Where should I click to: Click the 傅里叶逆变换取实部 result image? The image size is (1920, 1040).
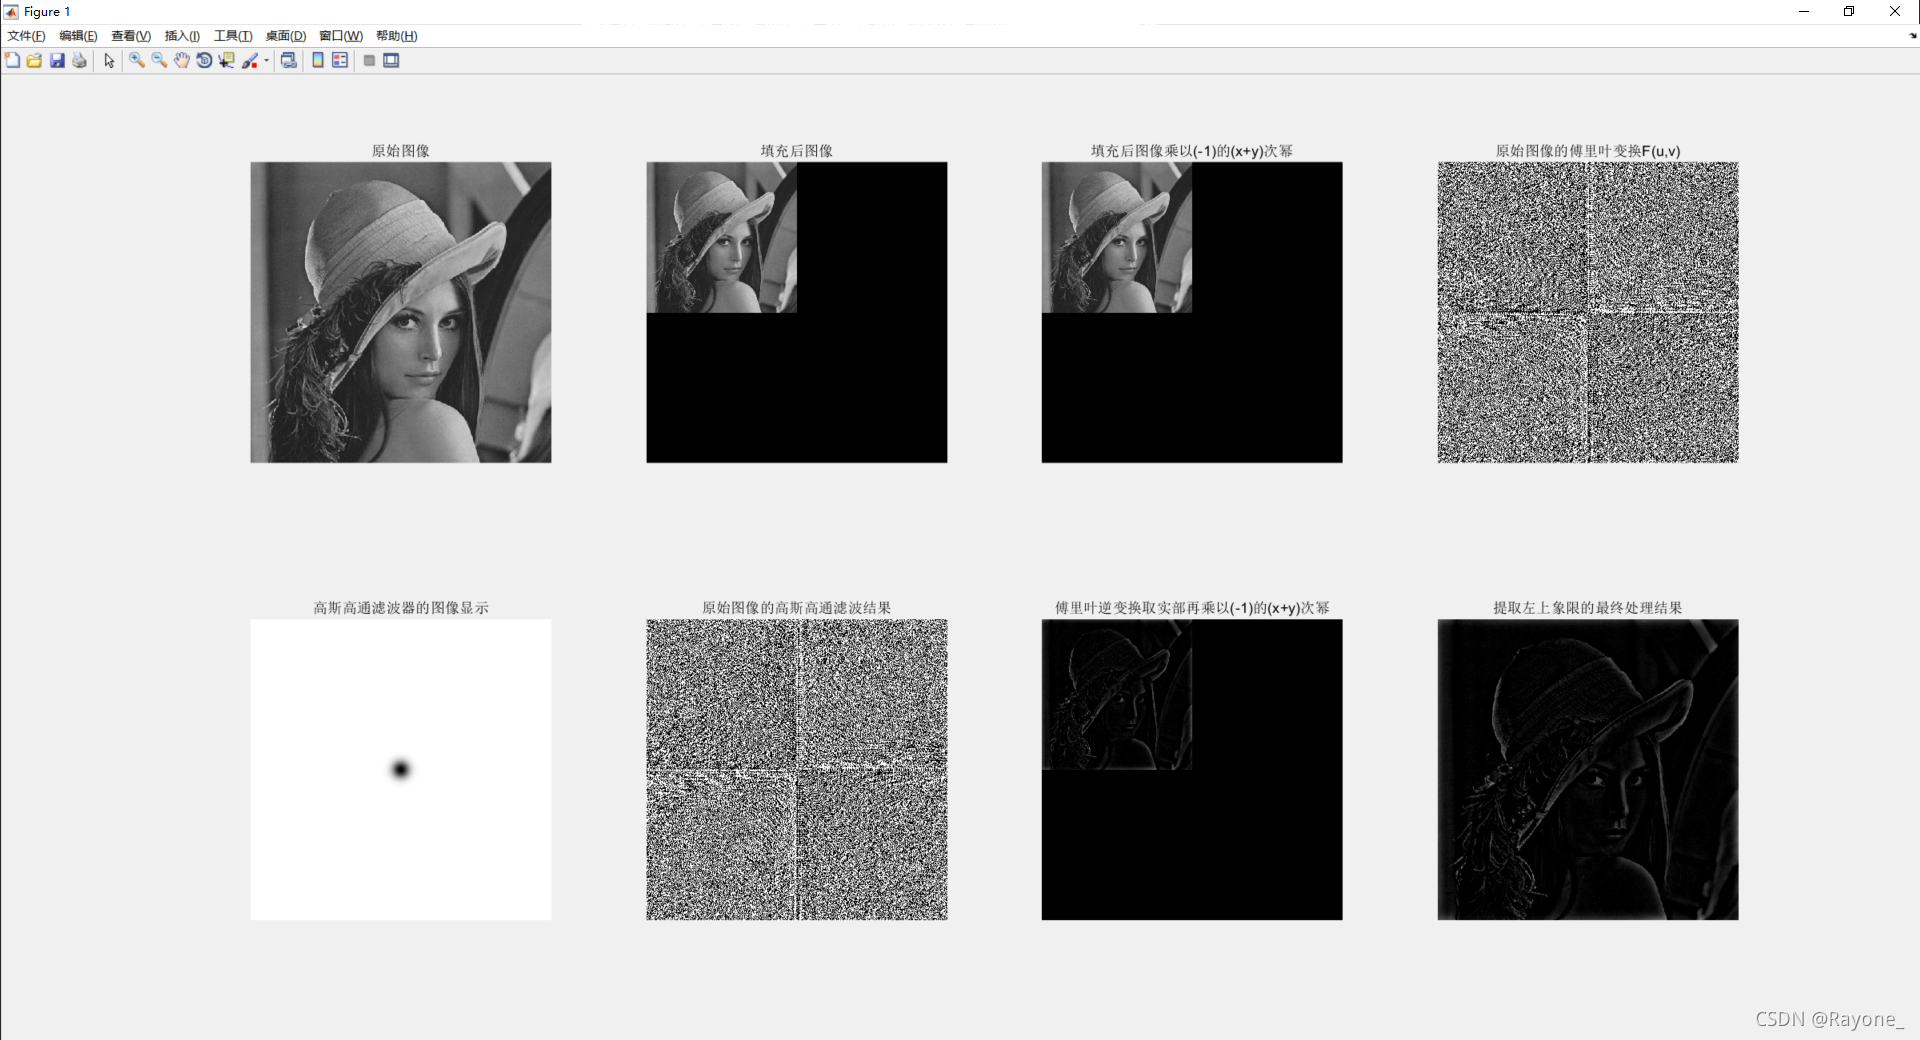[x=1192, y=769]
